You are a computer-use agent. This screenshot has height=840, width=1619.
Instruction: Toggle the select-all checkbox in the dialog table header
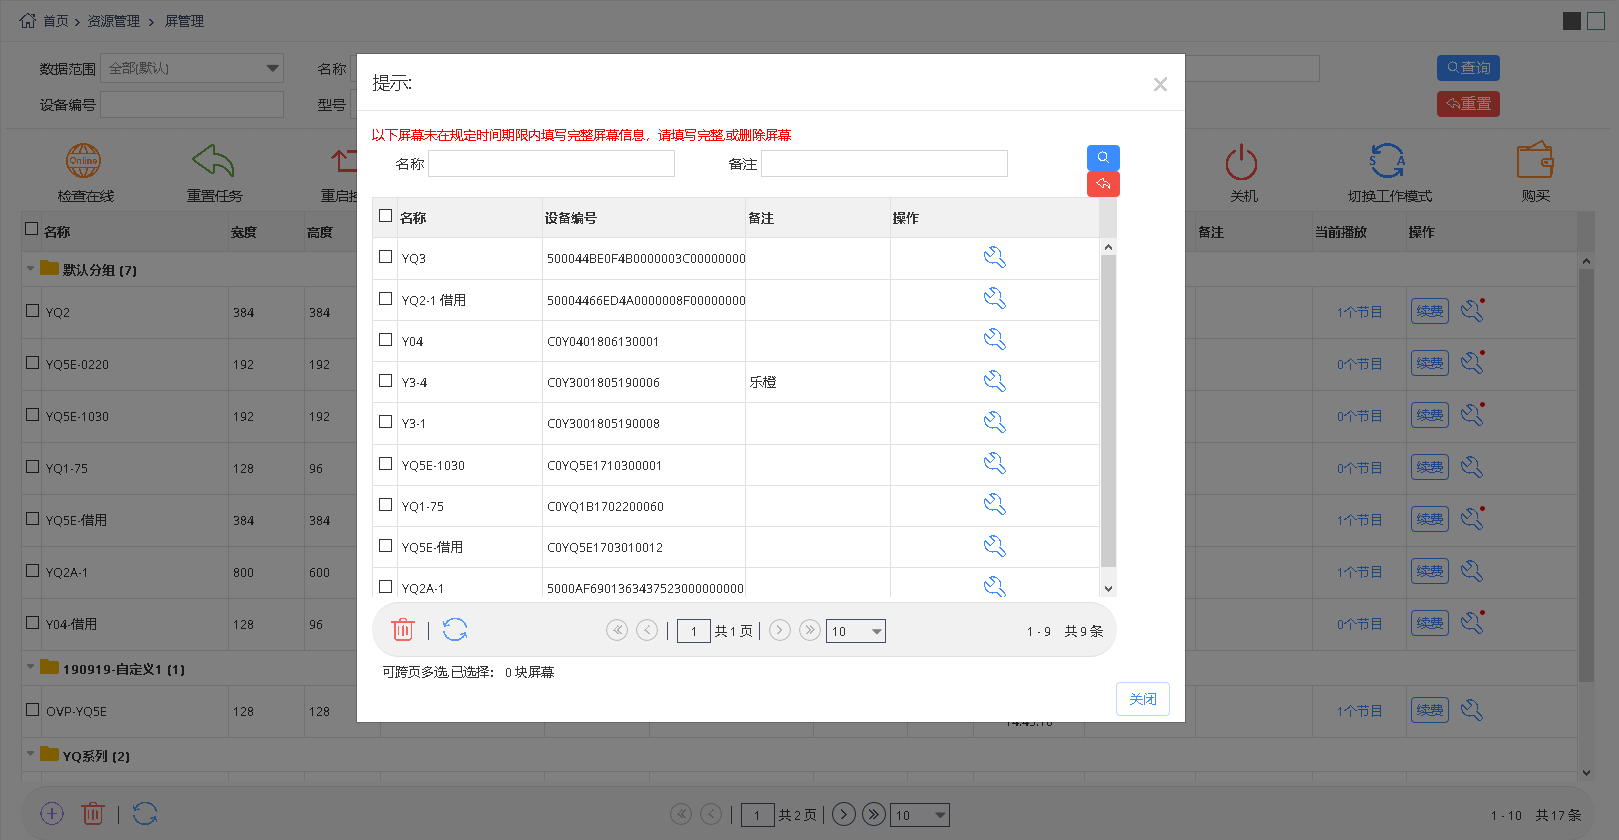[x=385, y=216]
